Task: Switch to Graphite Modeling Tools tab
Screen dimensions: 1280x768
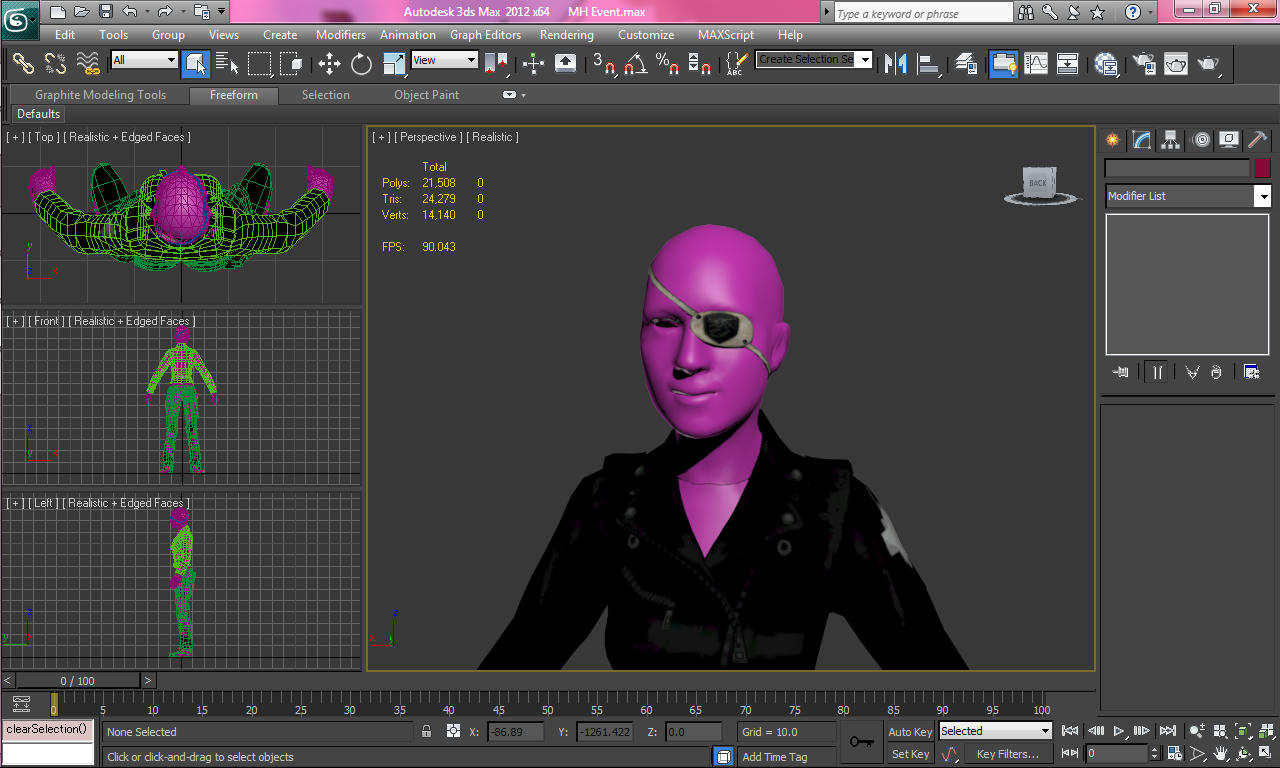Action: click(101, 95)
